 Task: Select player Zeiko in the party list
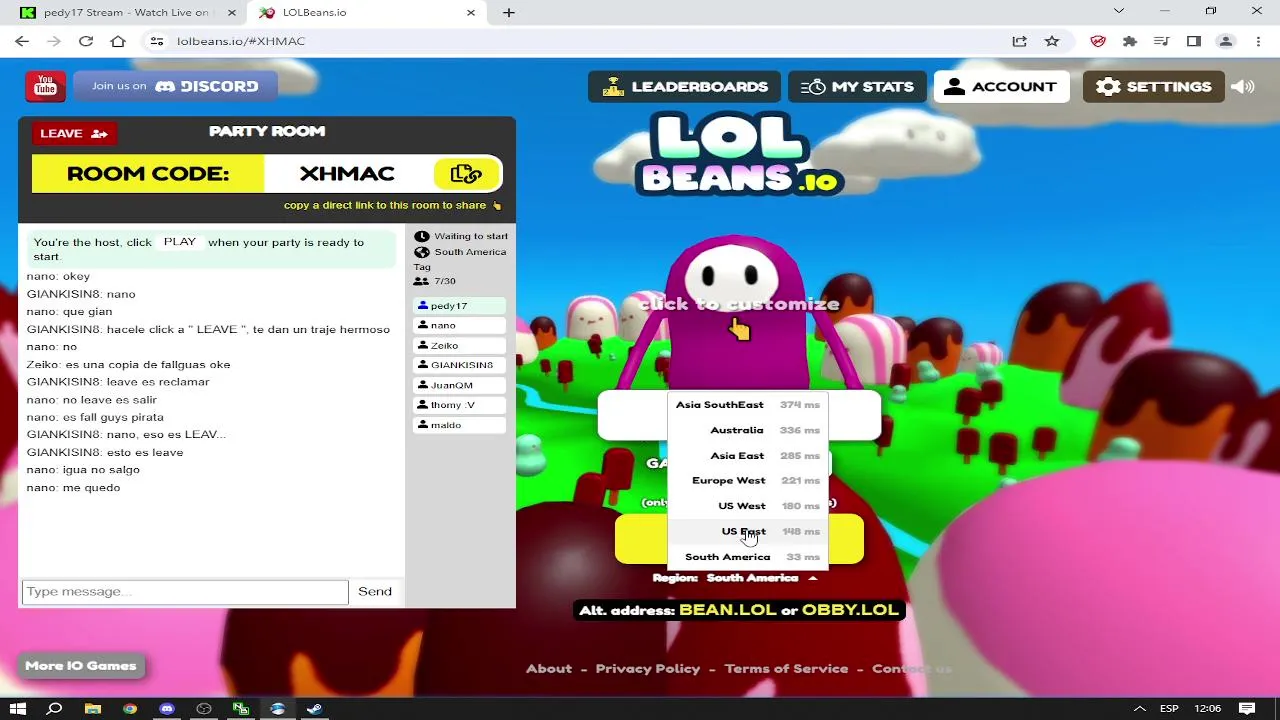pos(459,346)
